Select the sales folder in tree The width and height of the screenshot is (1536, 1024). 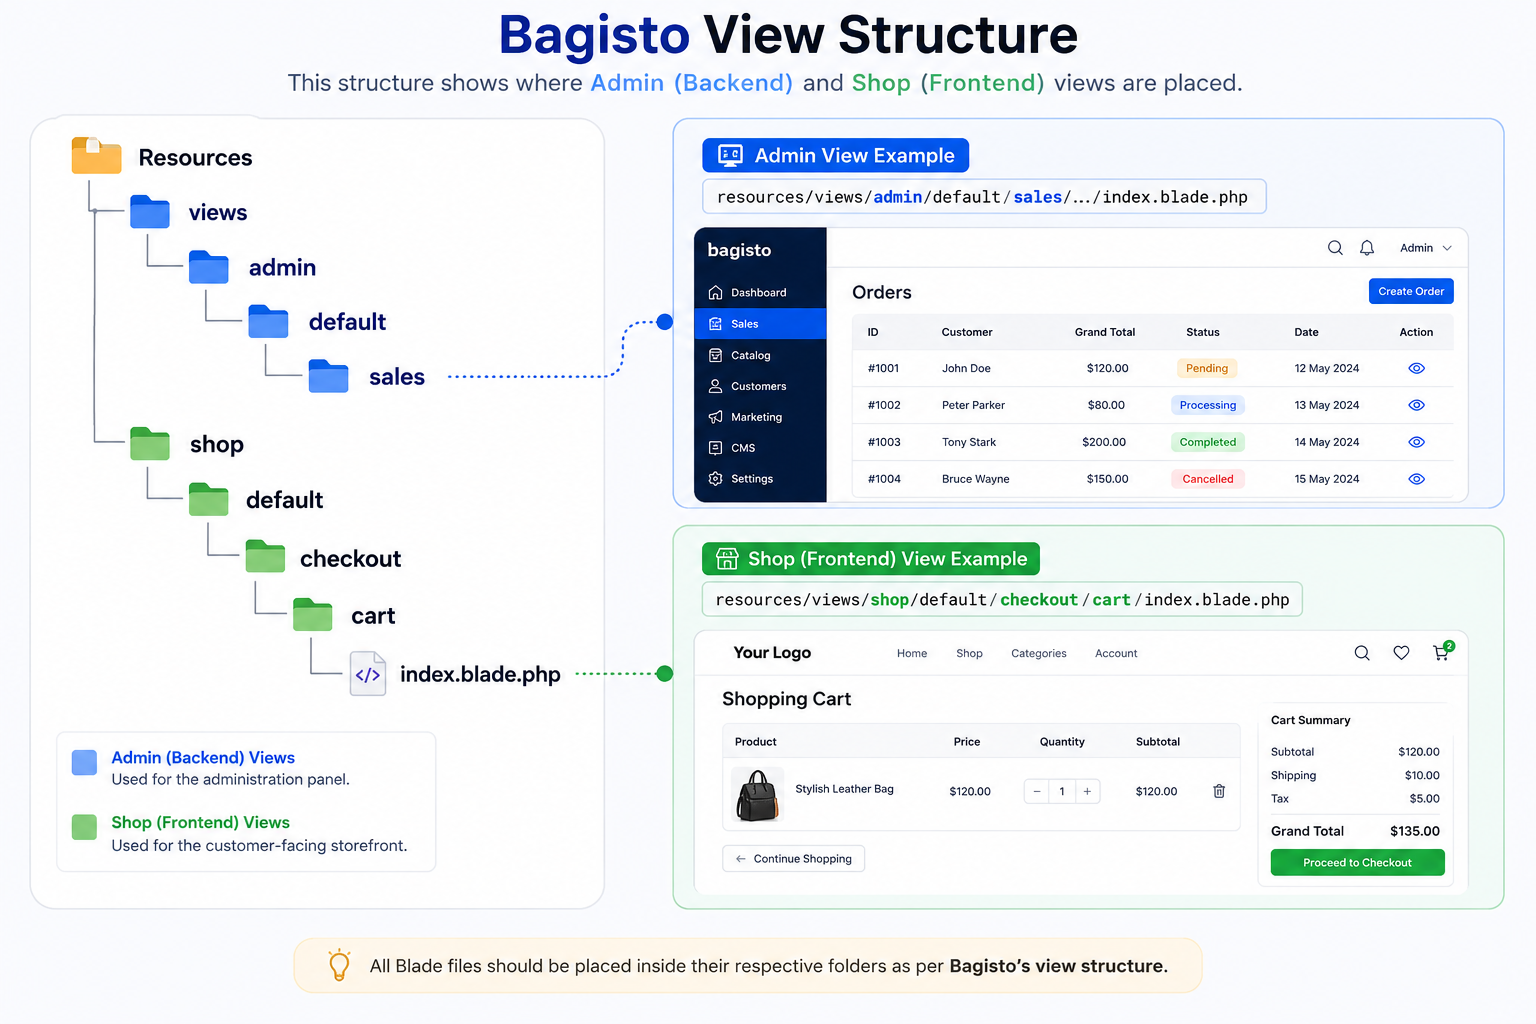(x=329, y=376)
